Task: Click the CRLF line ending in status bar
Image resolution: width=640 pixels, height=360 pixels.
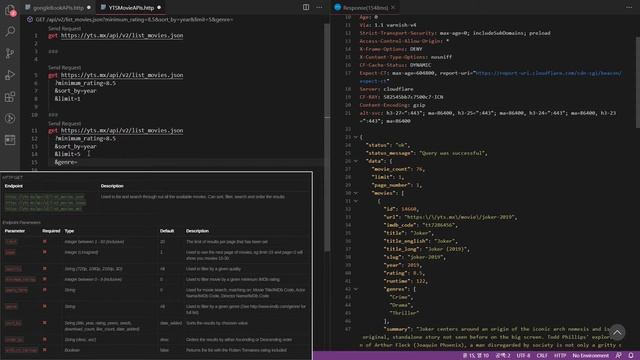Action: pos(542,356)
